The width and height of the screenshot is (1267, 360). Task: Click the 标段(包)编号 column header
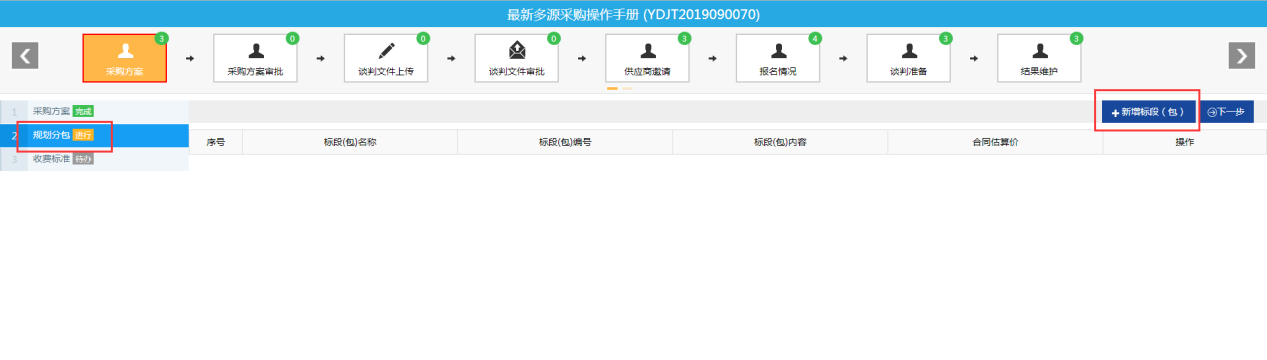(565, 143)
